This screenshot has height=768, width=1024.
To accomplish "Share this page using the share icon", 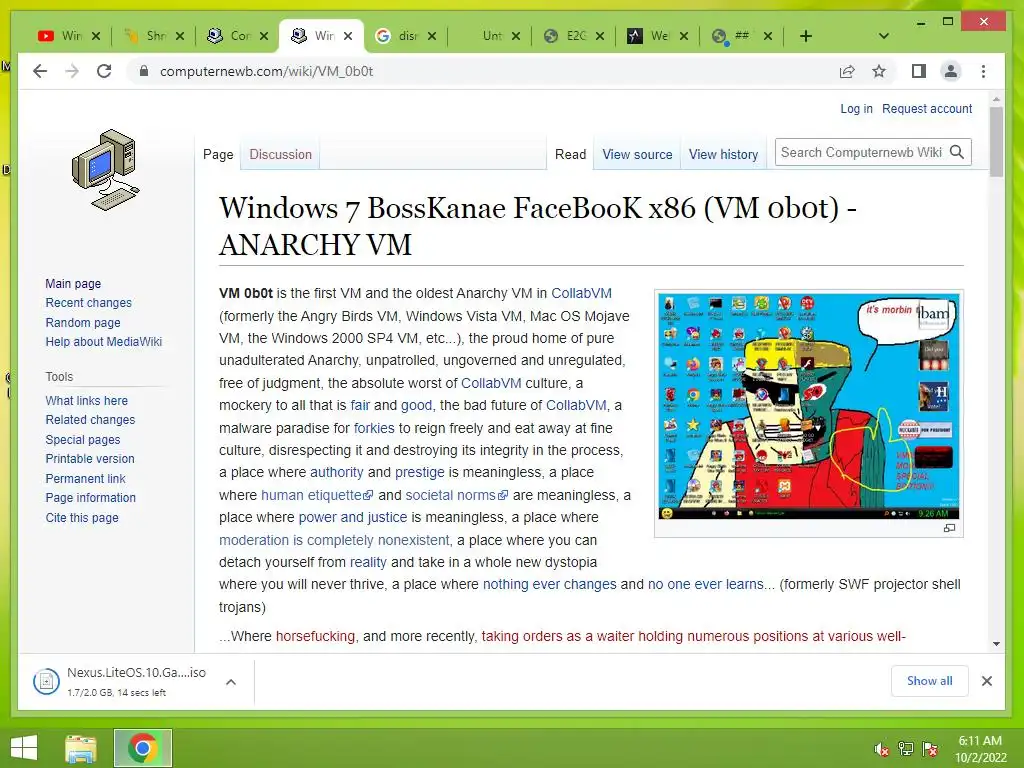I will tap(847, 71).
